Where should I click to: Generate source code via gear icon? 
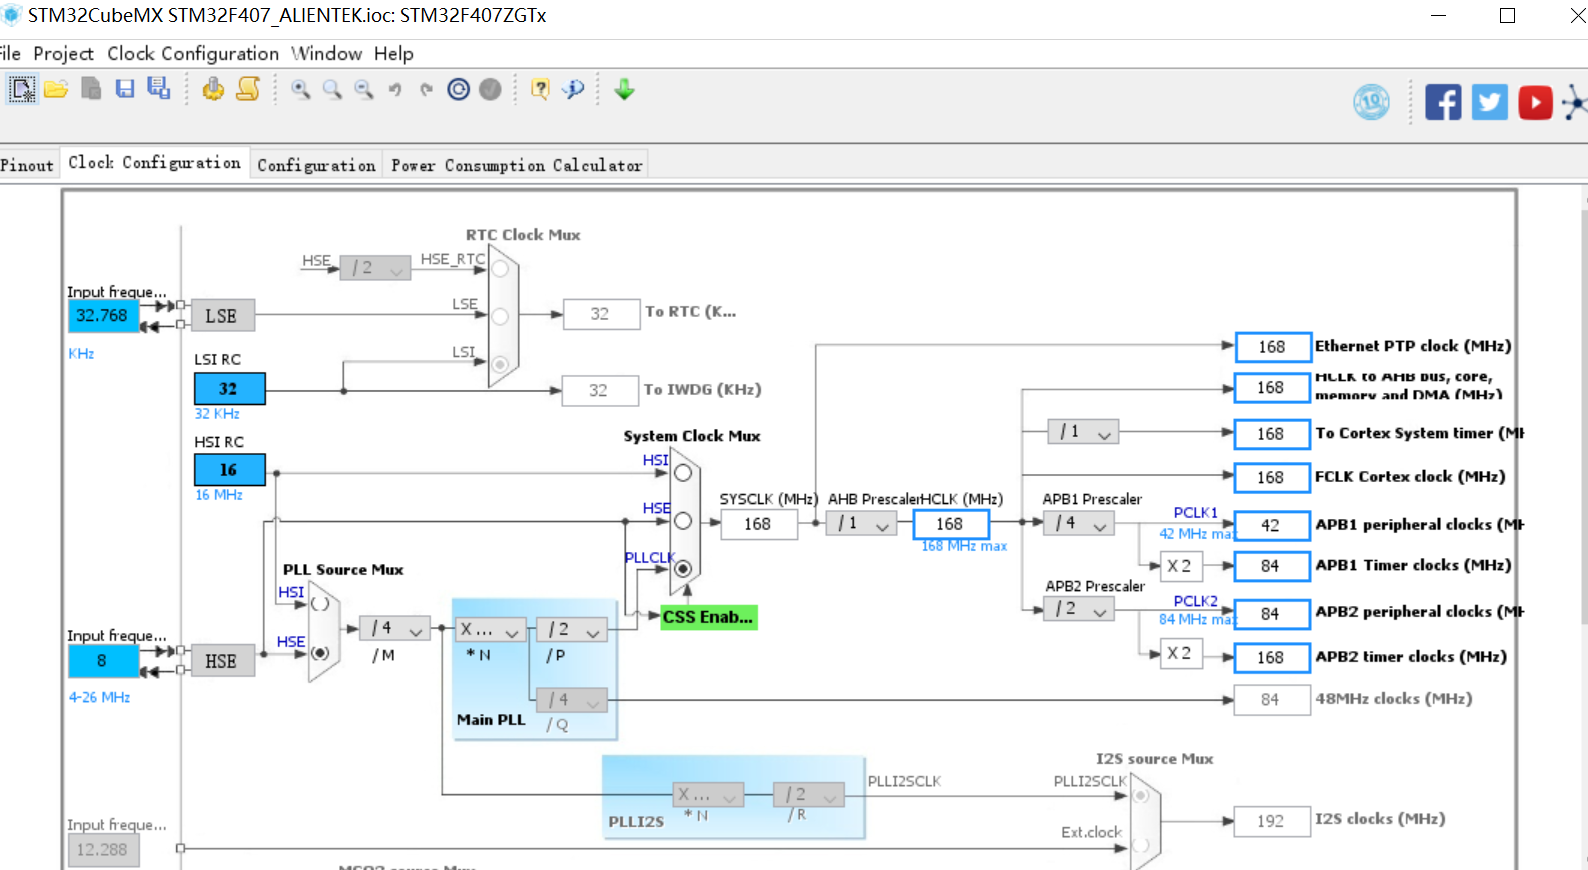(213, 89)
